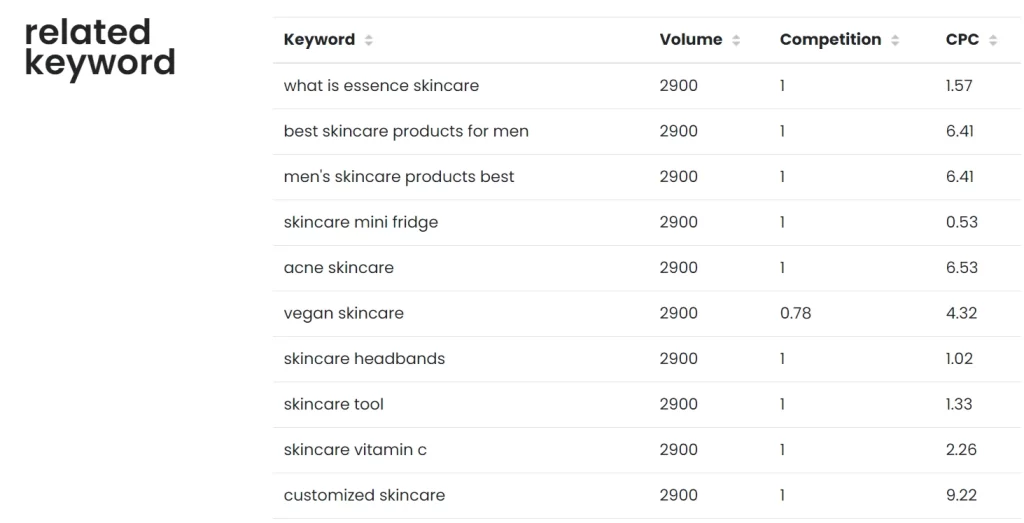This screenshot has height=523, width=1024.
Task: Open the 'skincare vitamin c' keyword
Action: click(x=355, y=450)
